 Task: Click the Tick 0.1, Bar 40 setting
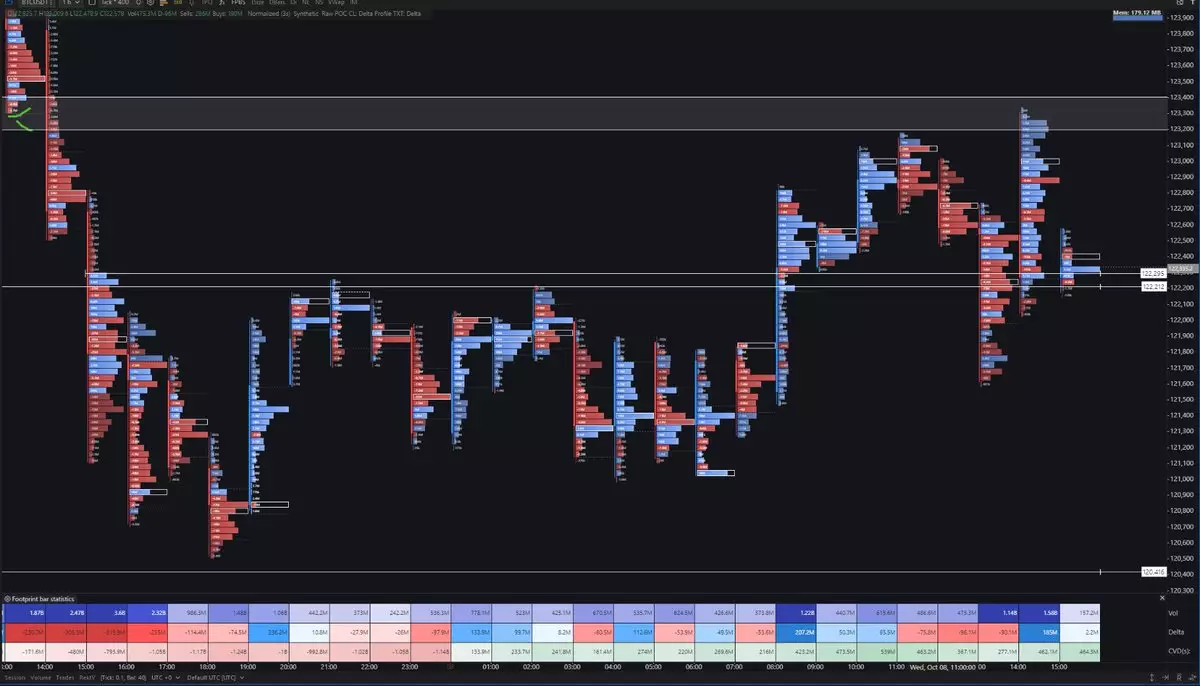(x=122, y=678)
